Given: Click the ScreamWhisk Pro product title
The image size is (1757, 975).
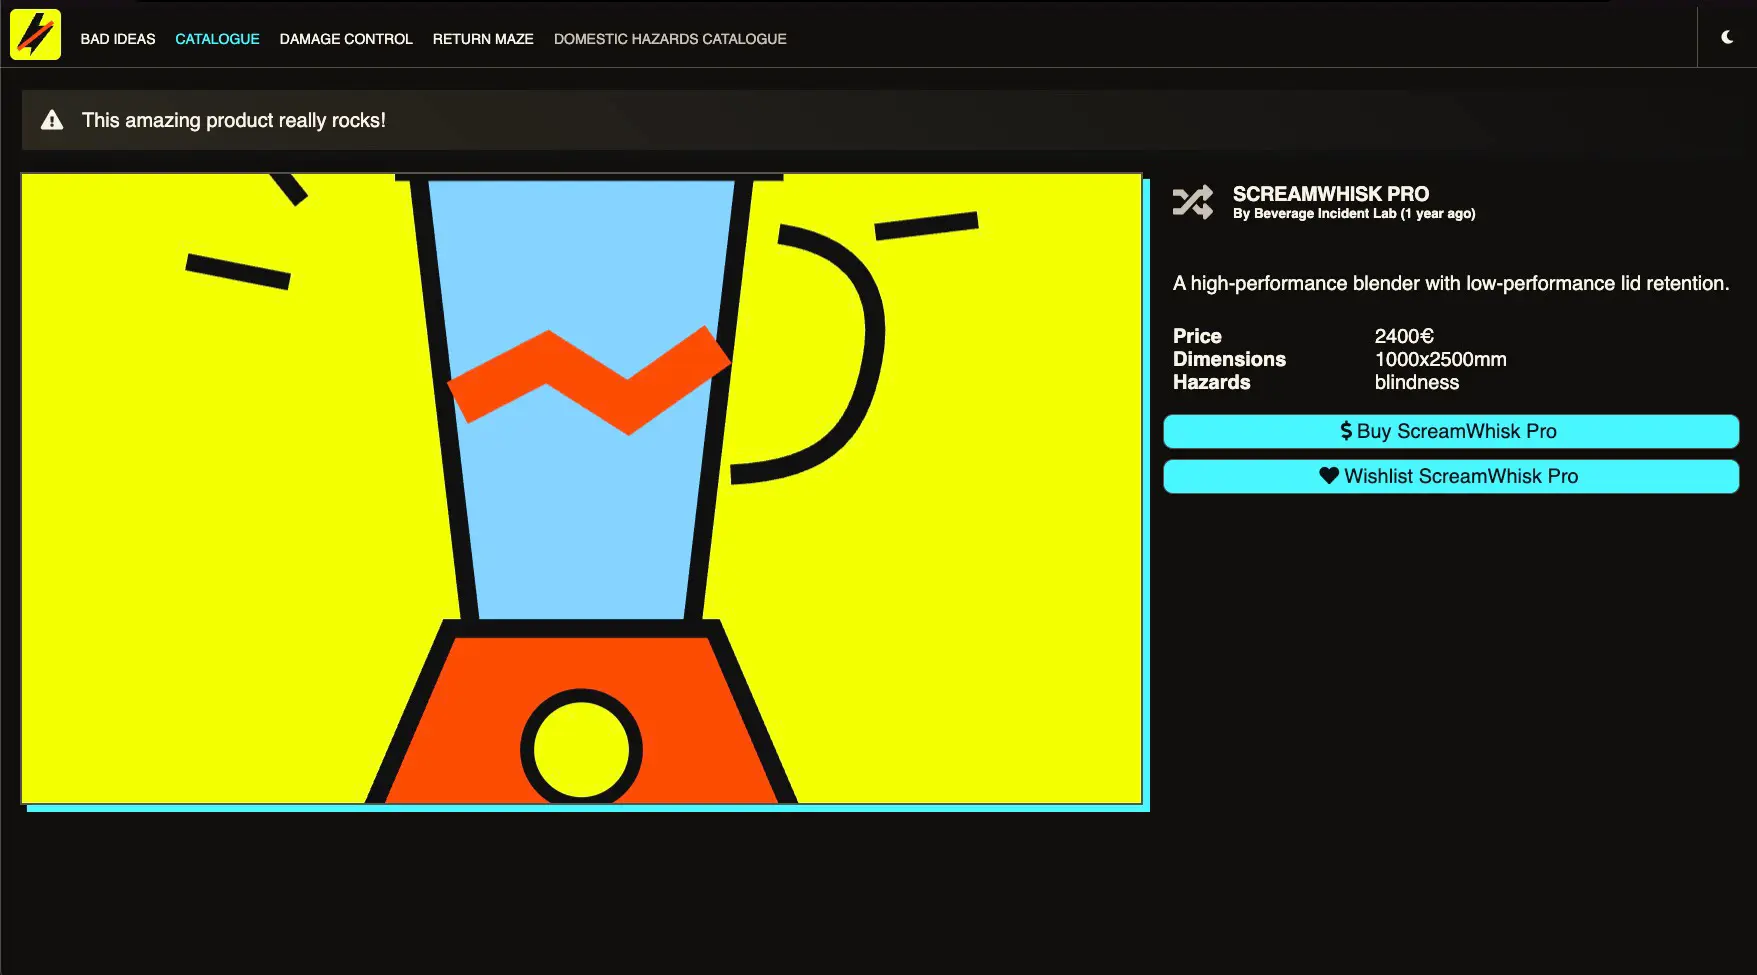Looking at the screenshot, I should 1330,194.
